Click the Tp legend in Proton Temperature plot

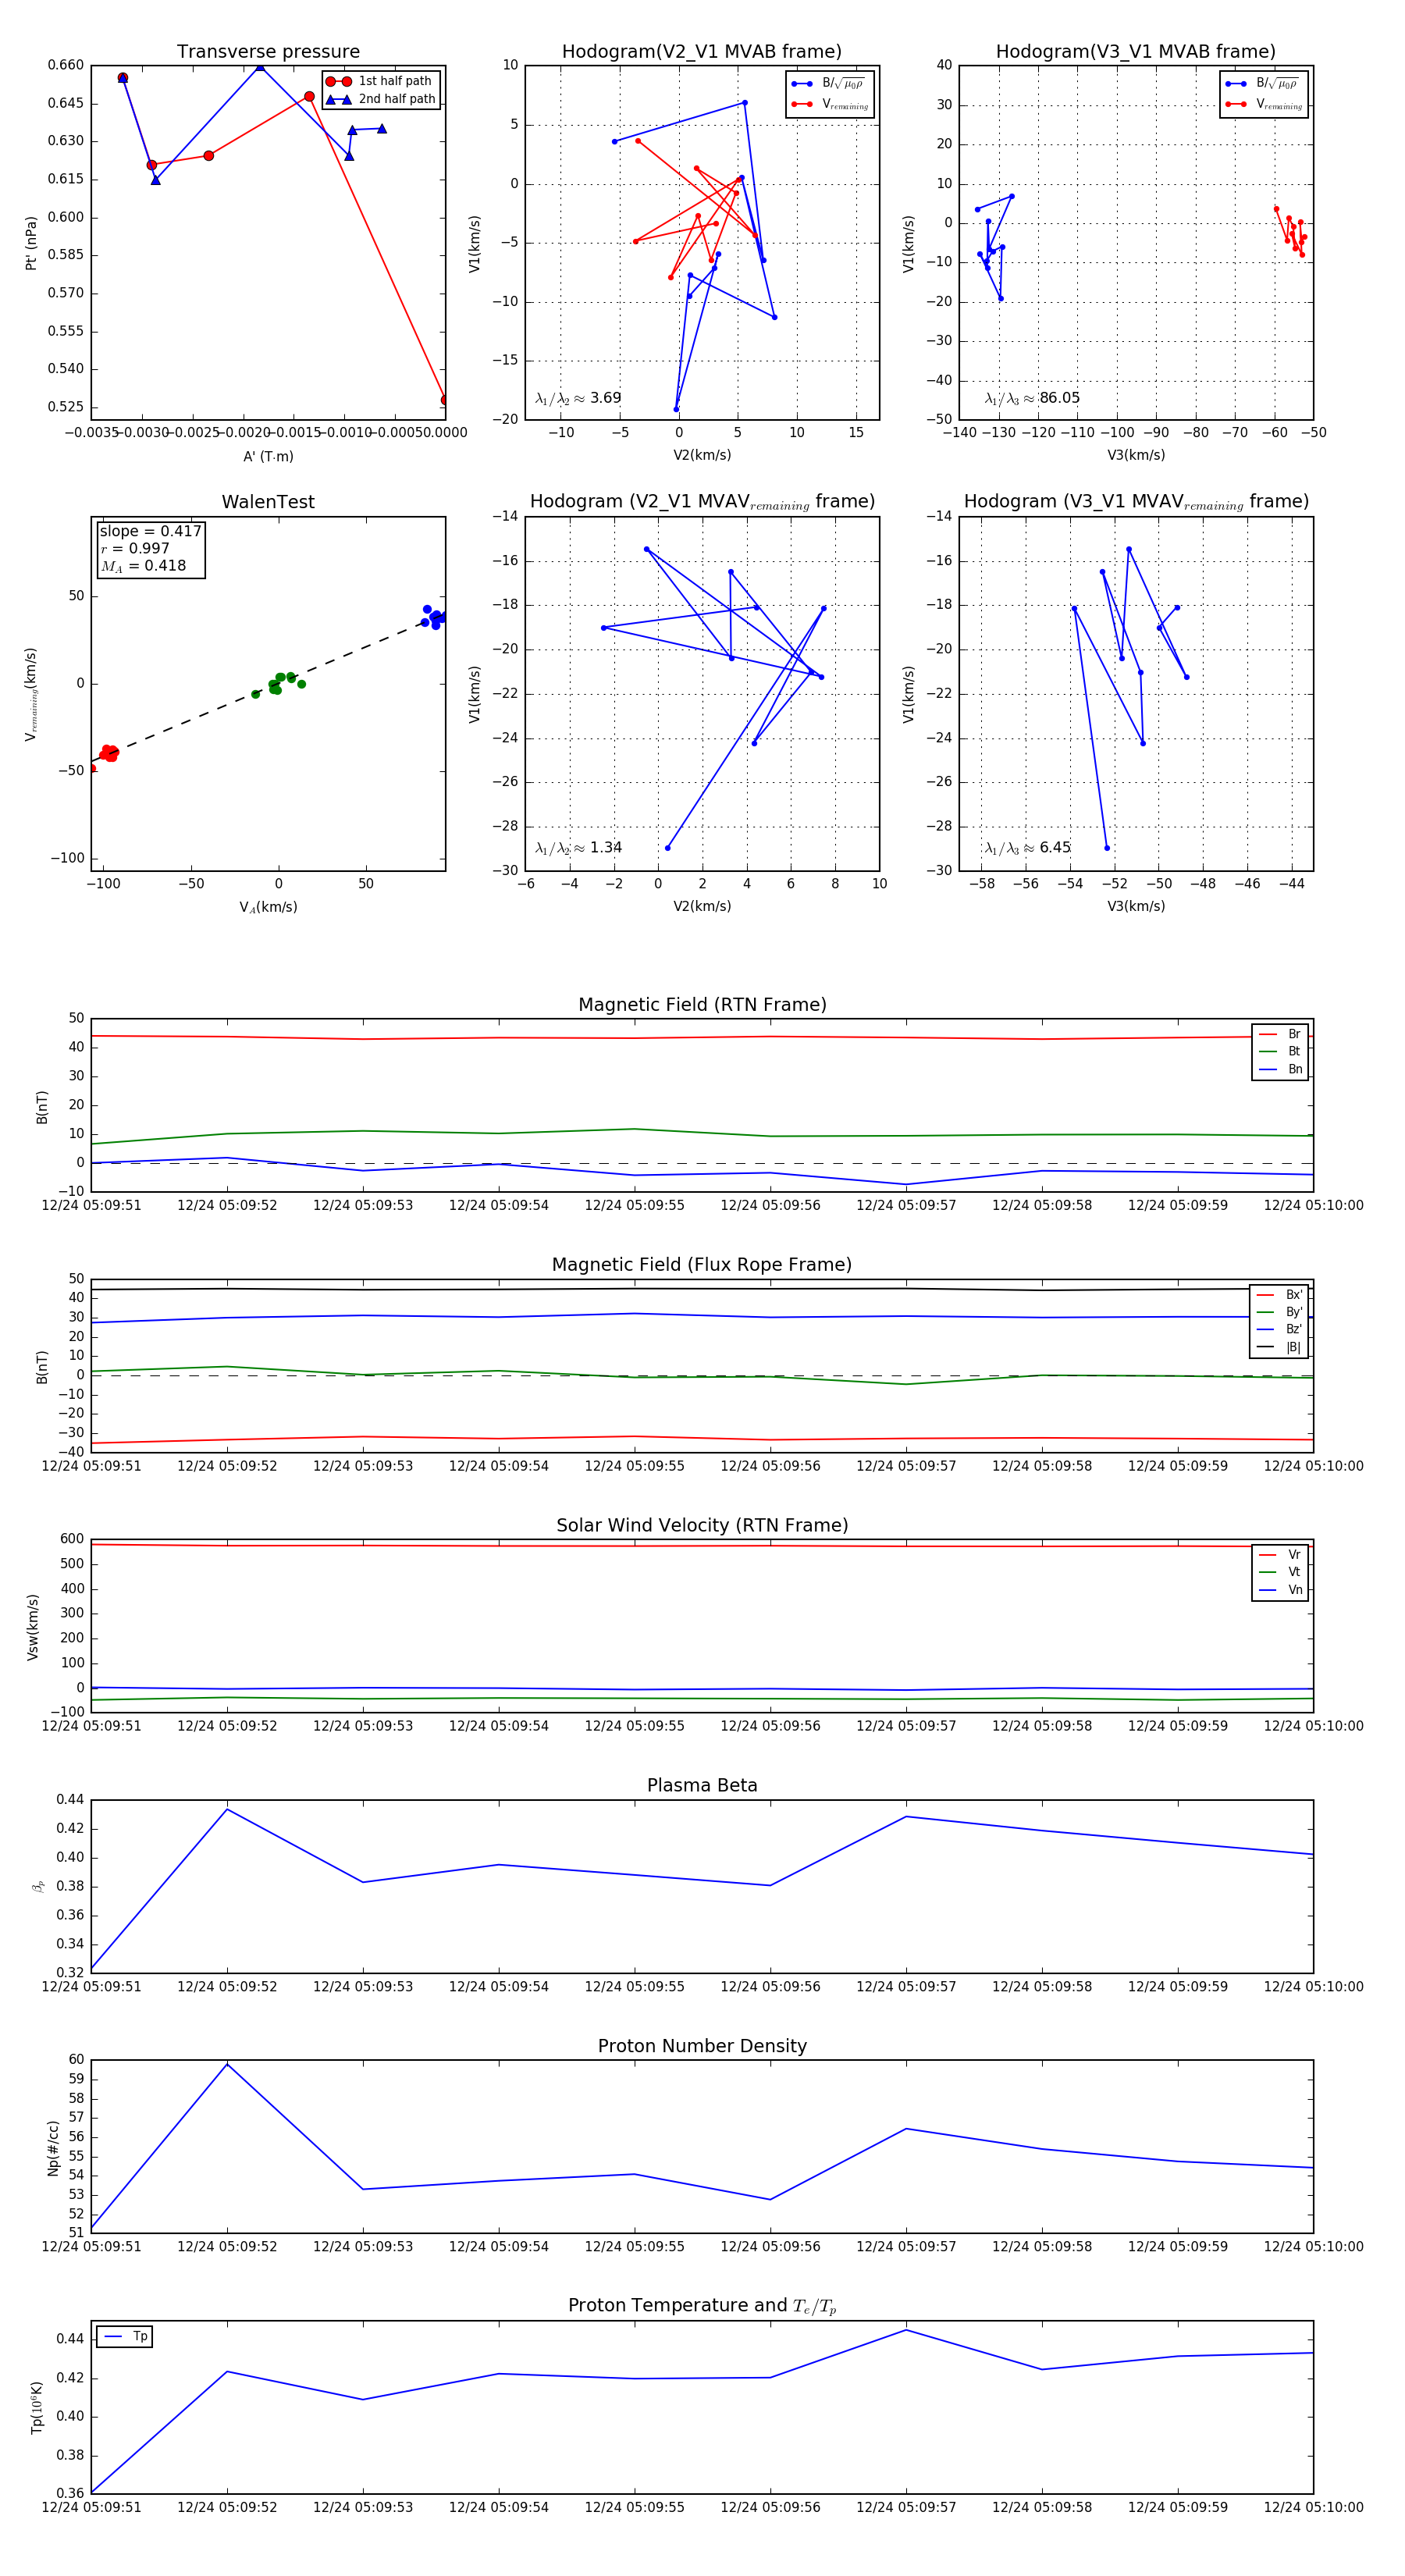tap(125, 2337)
